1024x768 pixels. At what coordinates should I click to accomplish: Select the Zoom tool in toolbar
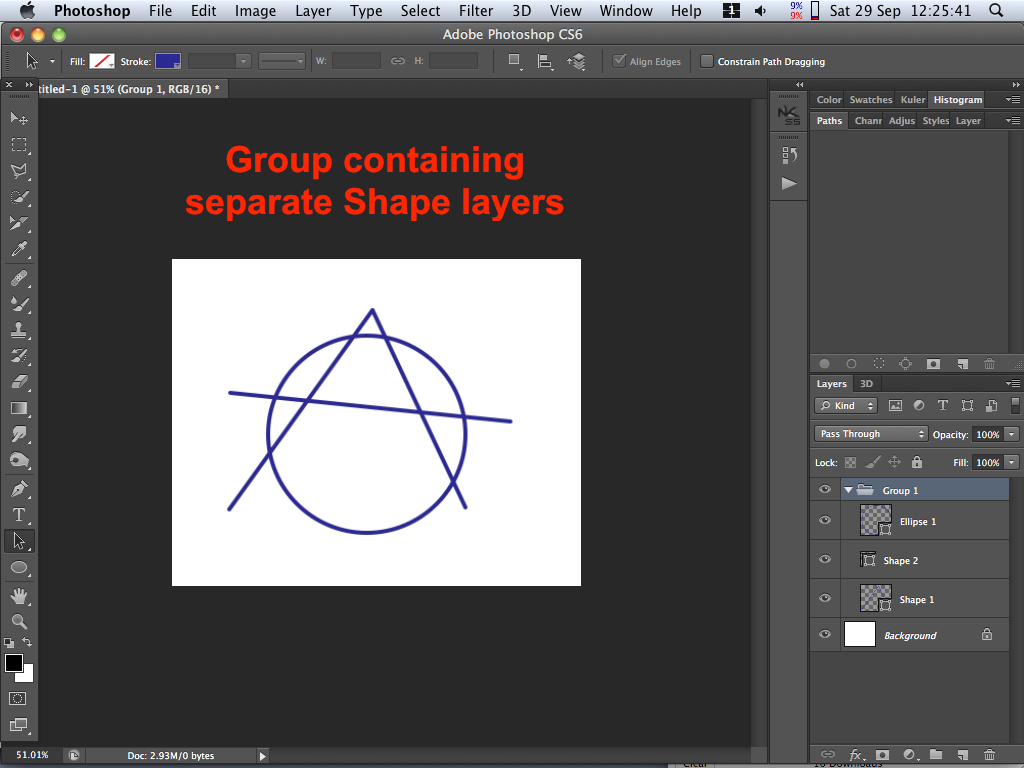pyautogui.click(x=18, y=621)
